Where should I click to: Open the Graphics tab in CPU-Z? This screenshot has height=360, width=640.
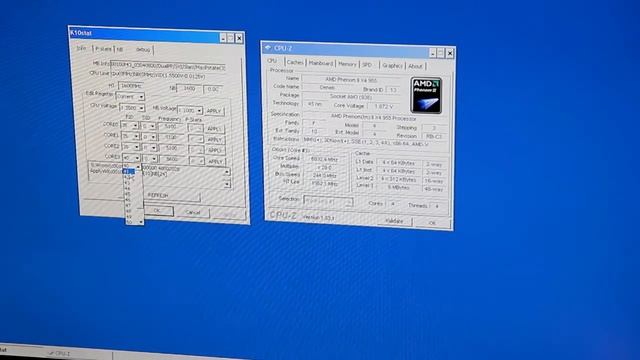click(x=392, y=65)
